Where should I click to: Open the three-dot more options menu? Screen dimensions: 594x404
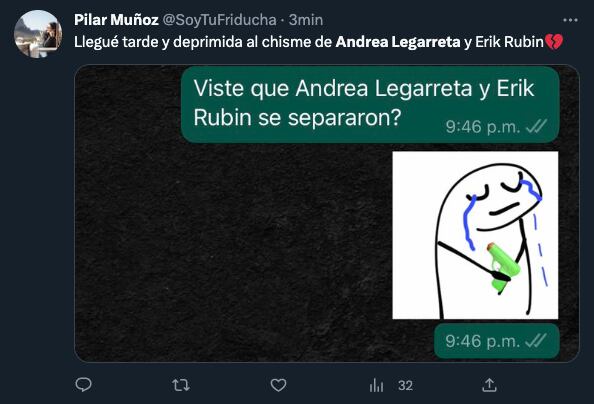[570, 20]
